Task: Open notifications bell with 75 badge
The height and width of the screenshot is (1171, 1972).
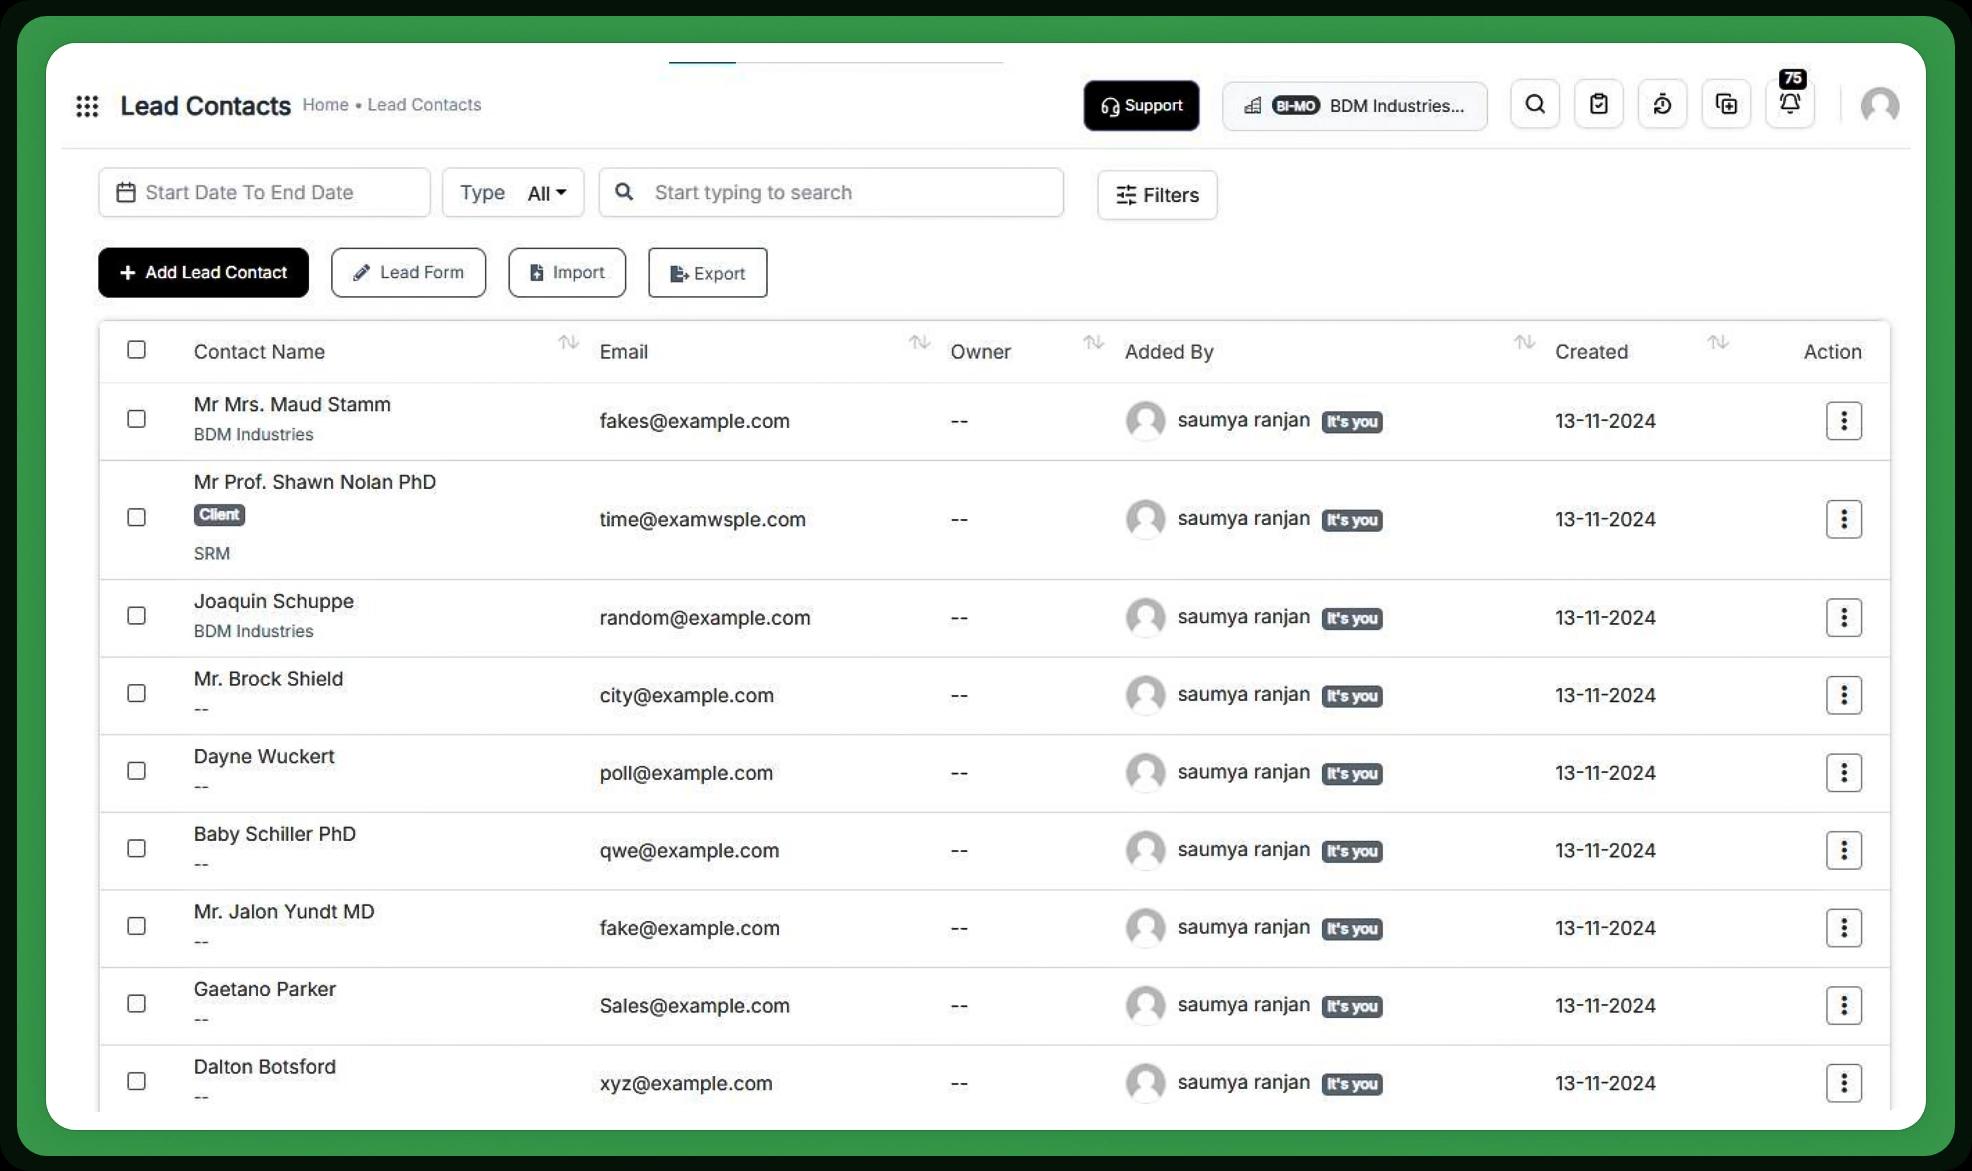Action: 1790,102
